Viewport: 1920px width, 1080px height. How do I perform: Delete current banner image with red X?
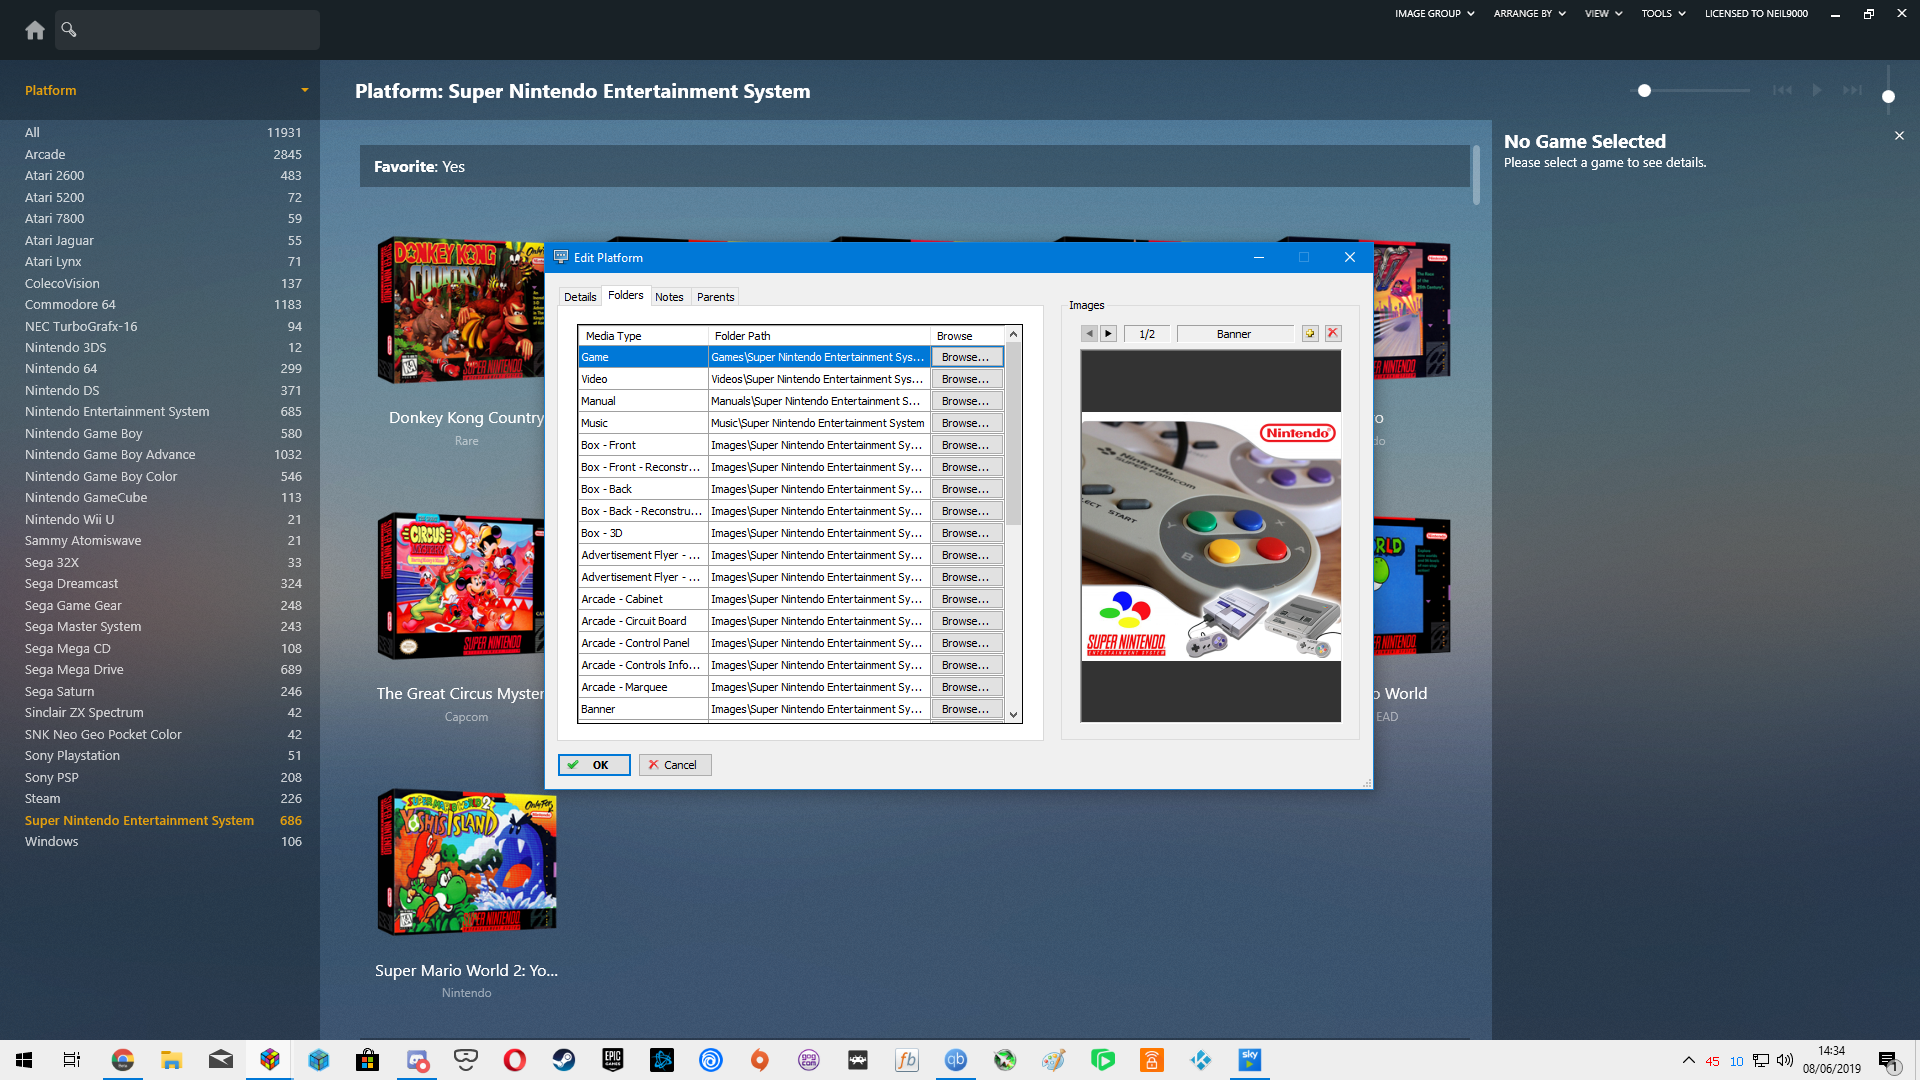1333,334
